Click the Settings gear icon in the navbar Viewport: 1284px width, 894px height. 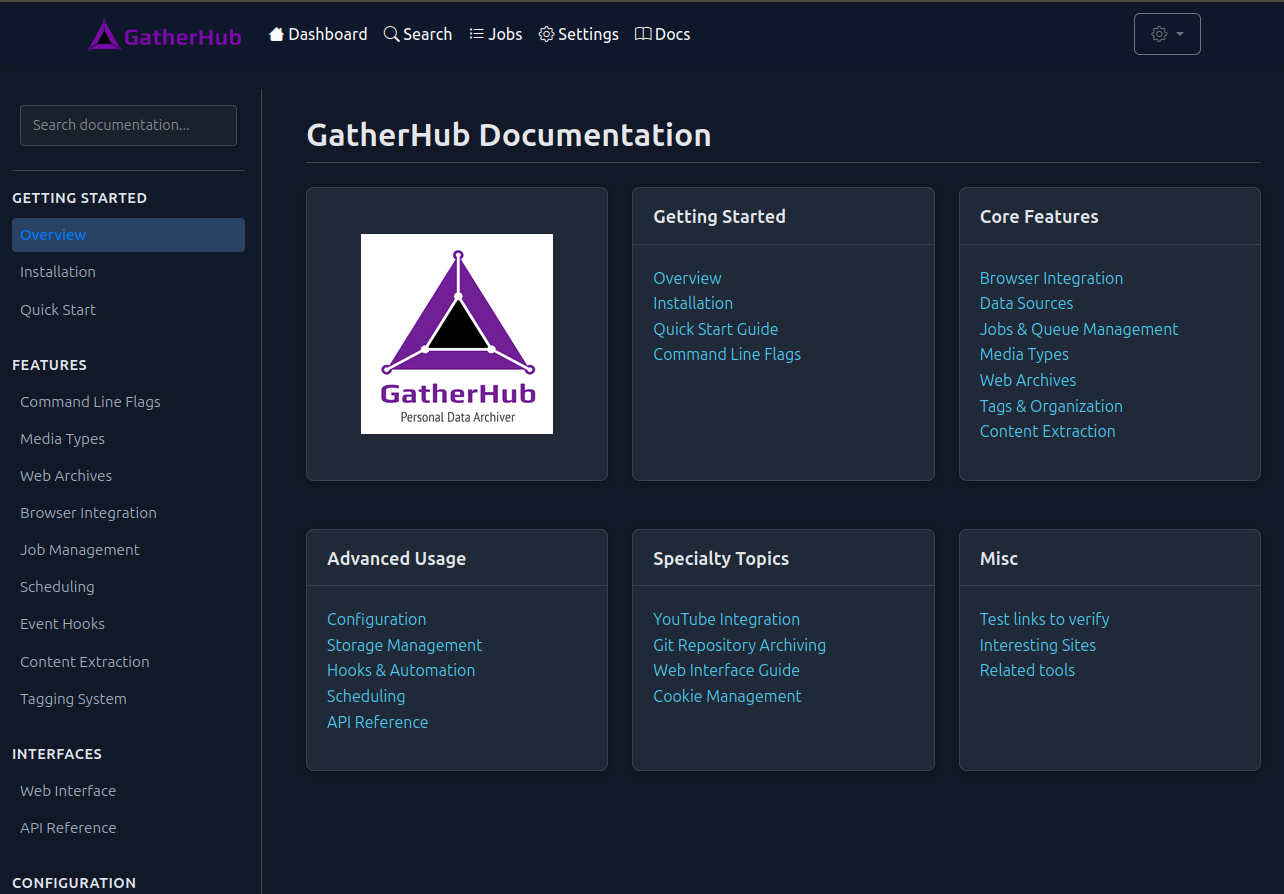coord(546,33)
